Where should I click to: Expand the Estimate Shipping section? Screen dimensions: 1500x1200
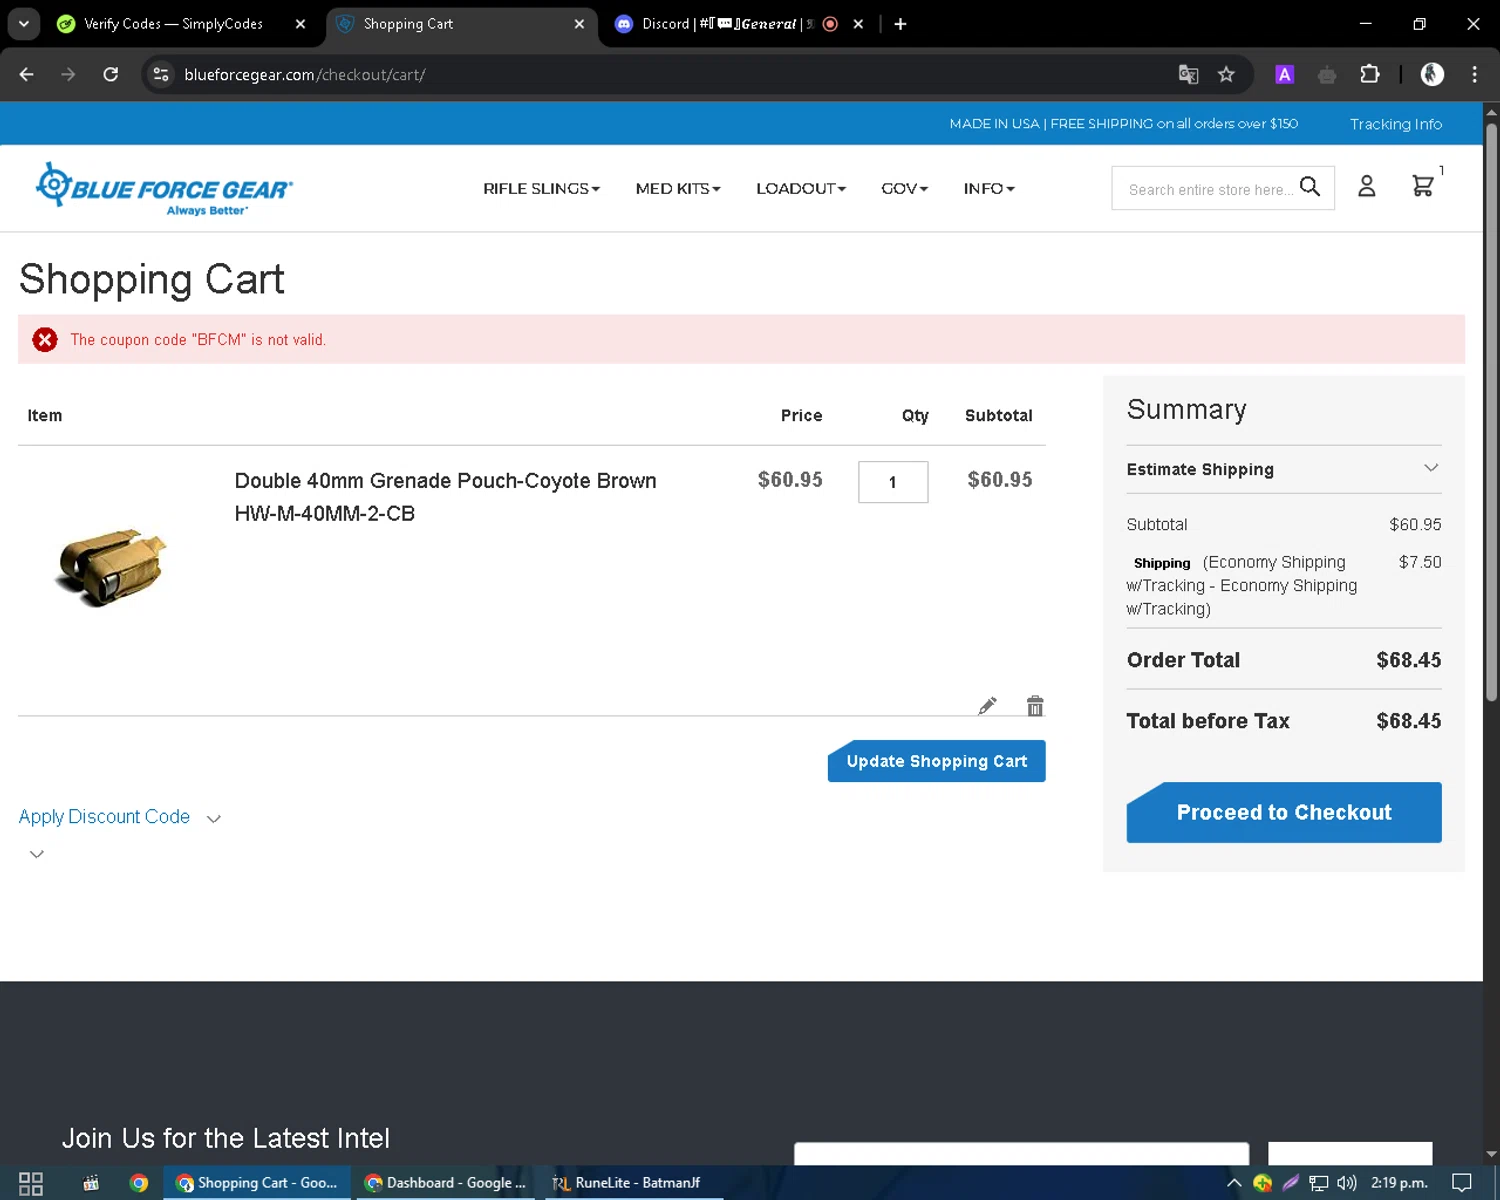(1284, 469)
